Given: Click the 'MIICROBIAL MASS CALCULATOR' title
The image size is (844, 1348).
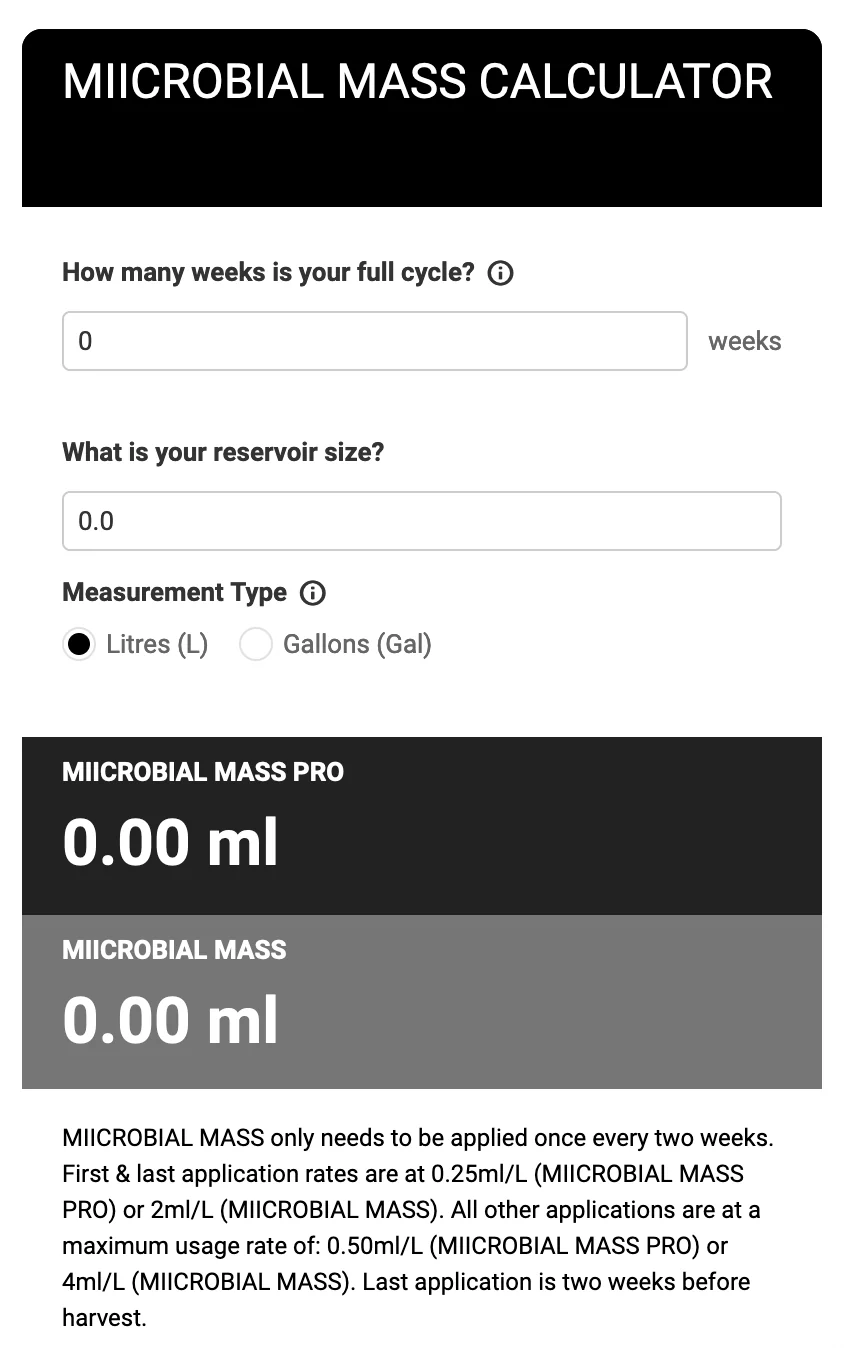Looking at the screenshot, I should pyautogui.click(x=417, y=82).
